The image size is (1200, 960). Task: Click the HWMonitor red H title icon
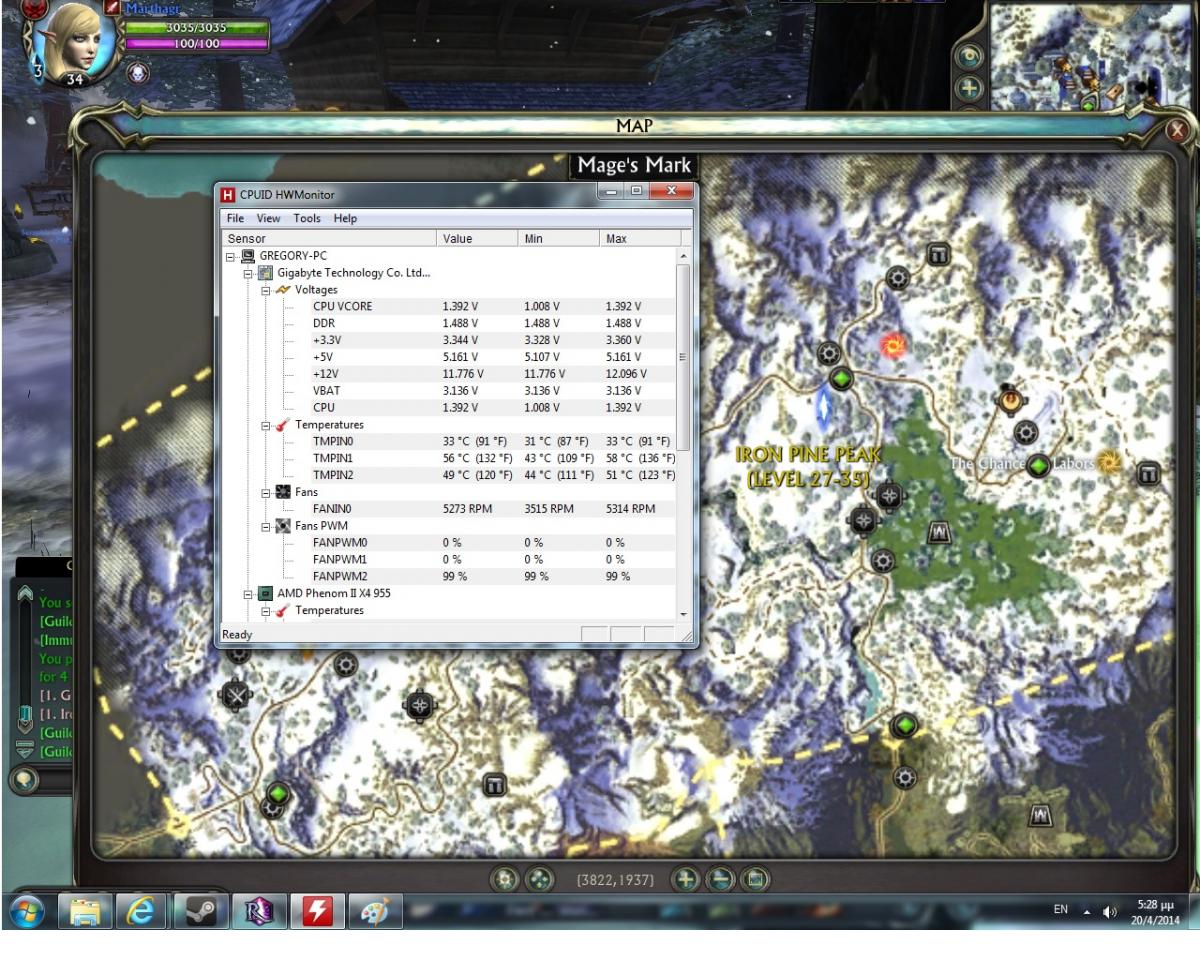pyautogui.click(x=228, y=195)
